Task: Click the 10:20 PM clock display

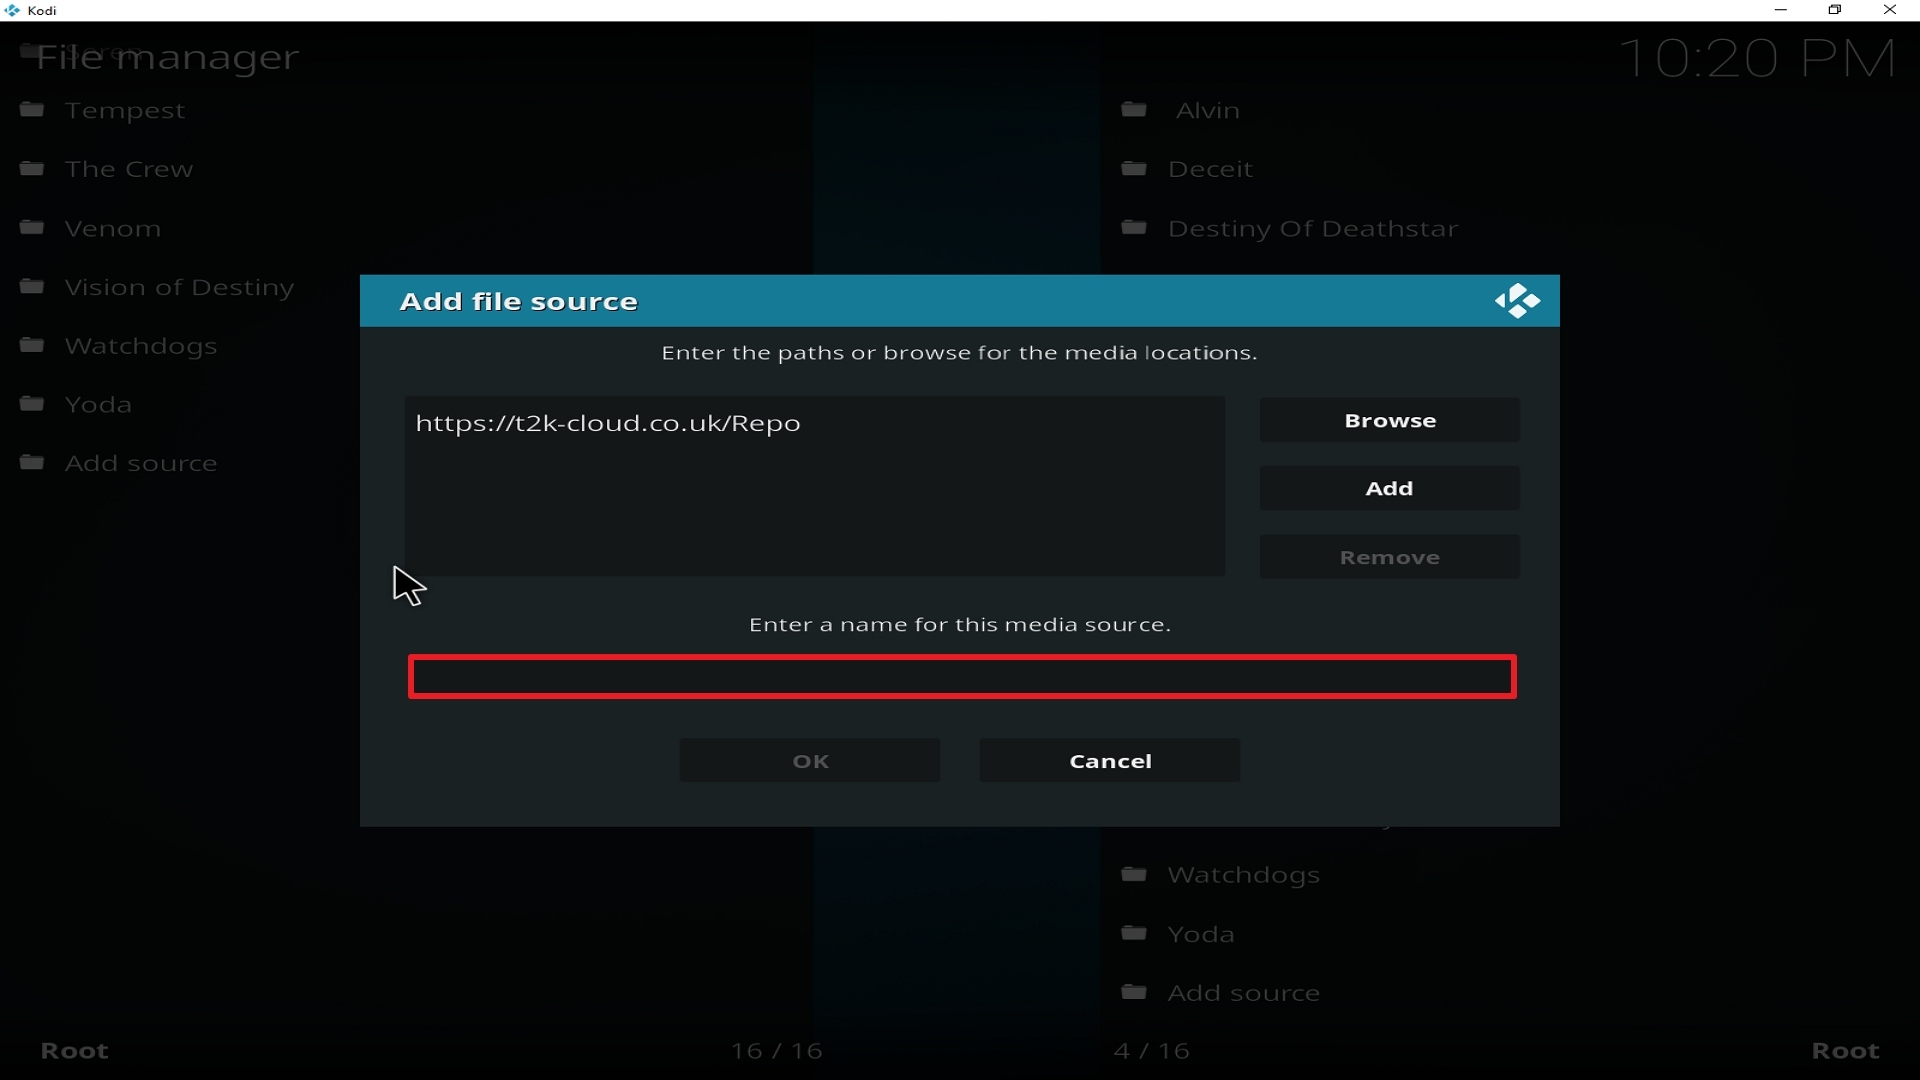Action: coord(1757,58)
